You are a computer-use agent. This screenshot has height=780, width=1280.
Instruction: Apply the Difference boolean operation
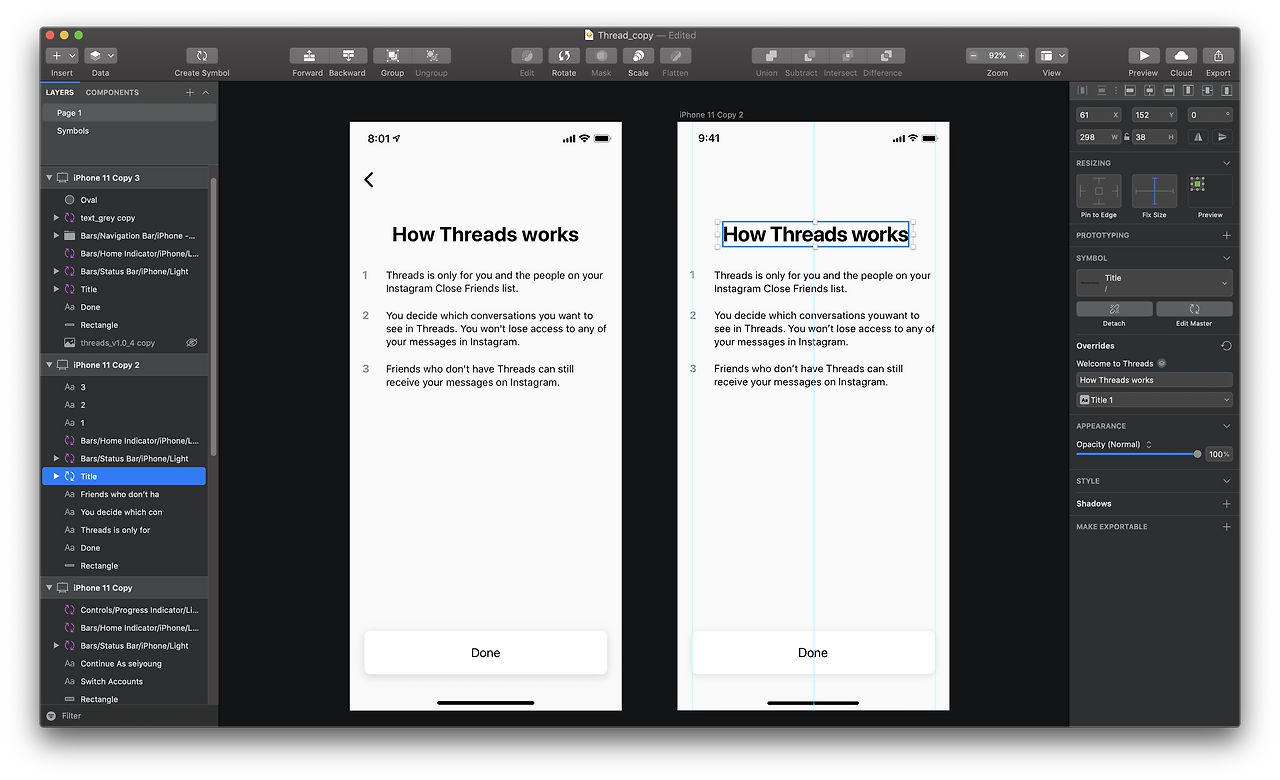pos(886,56)
